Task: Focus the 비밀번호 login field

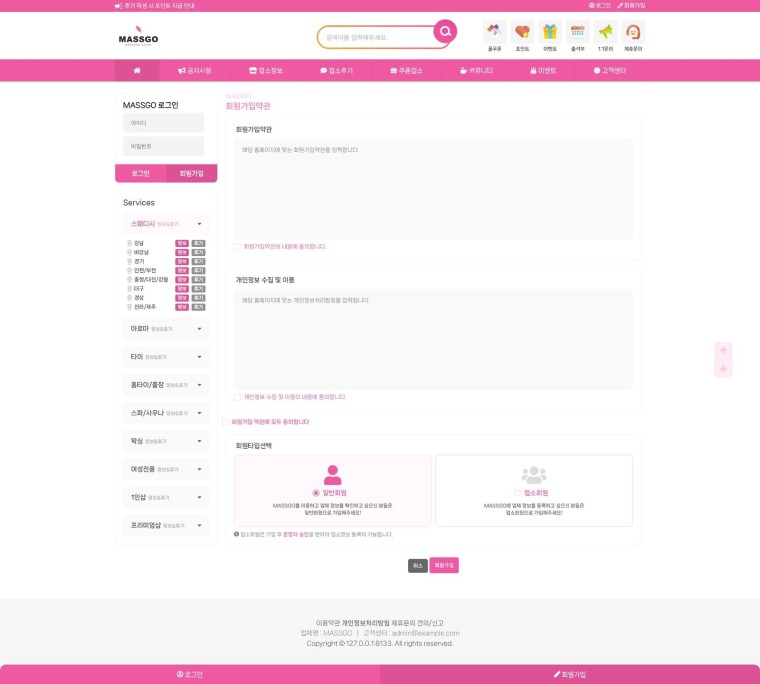Action: 163,146
